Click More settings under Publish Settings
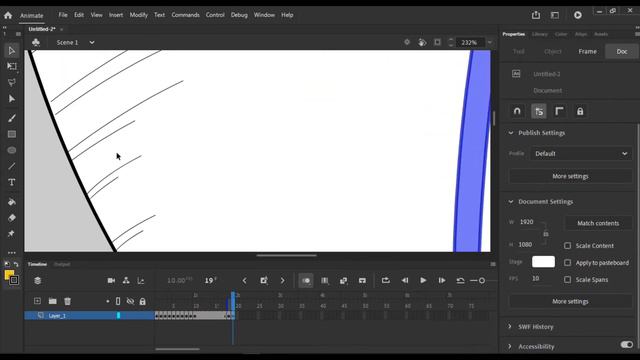Viewport: 640px width, 360px height. point(570,176)
